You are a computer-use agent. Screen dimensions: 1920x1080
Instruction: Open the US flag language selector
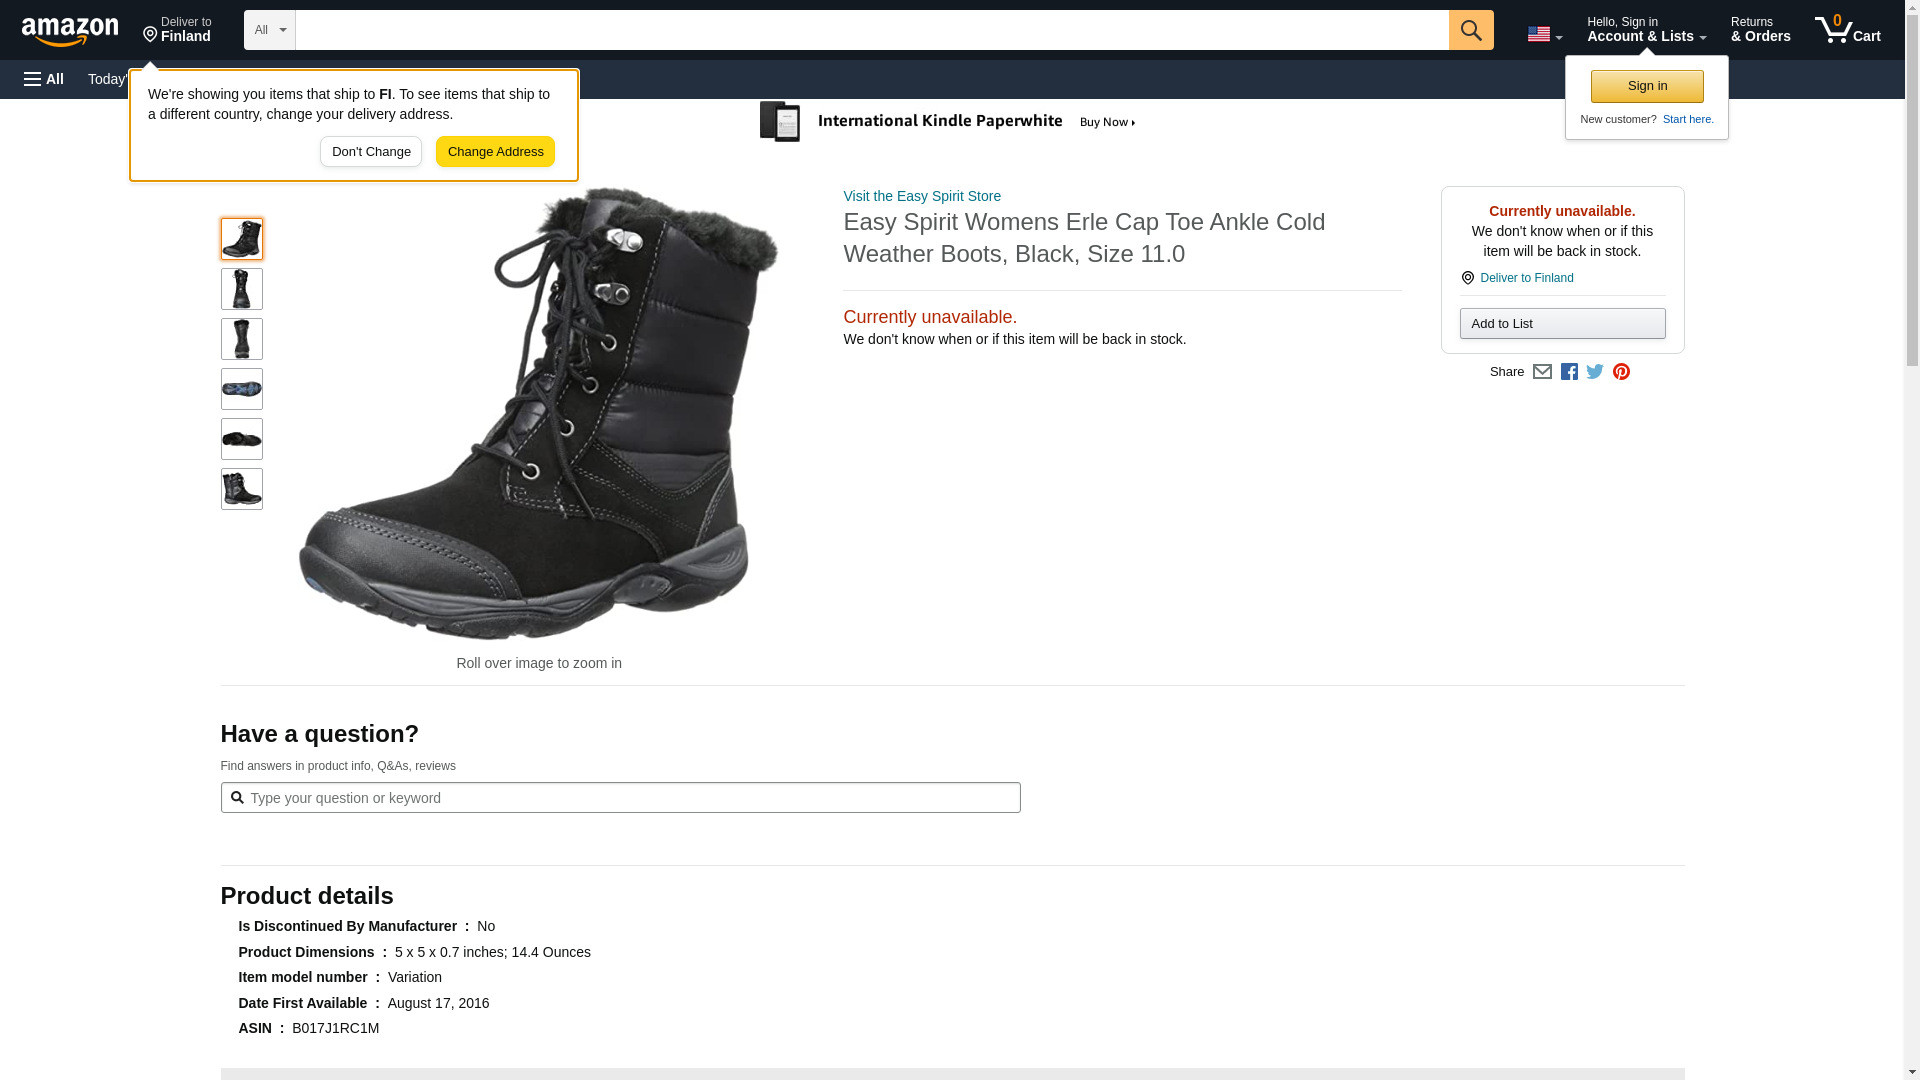pyautogui.click(x=1544, y=34)
